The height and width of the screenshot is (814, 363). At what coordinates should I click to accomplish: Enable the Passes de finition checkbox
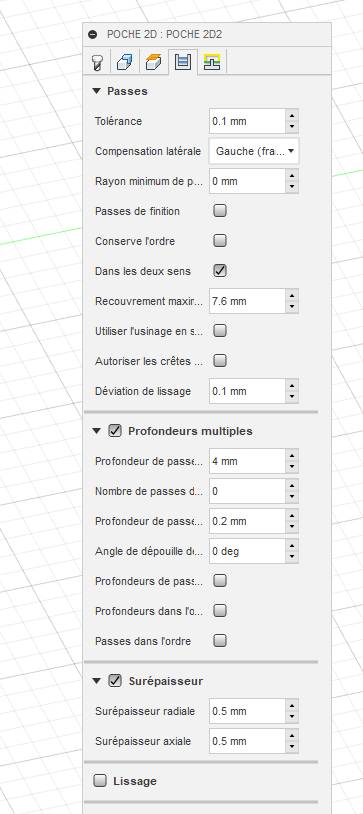click(220, 211)
